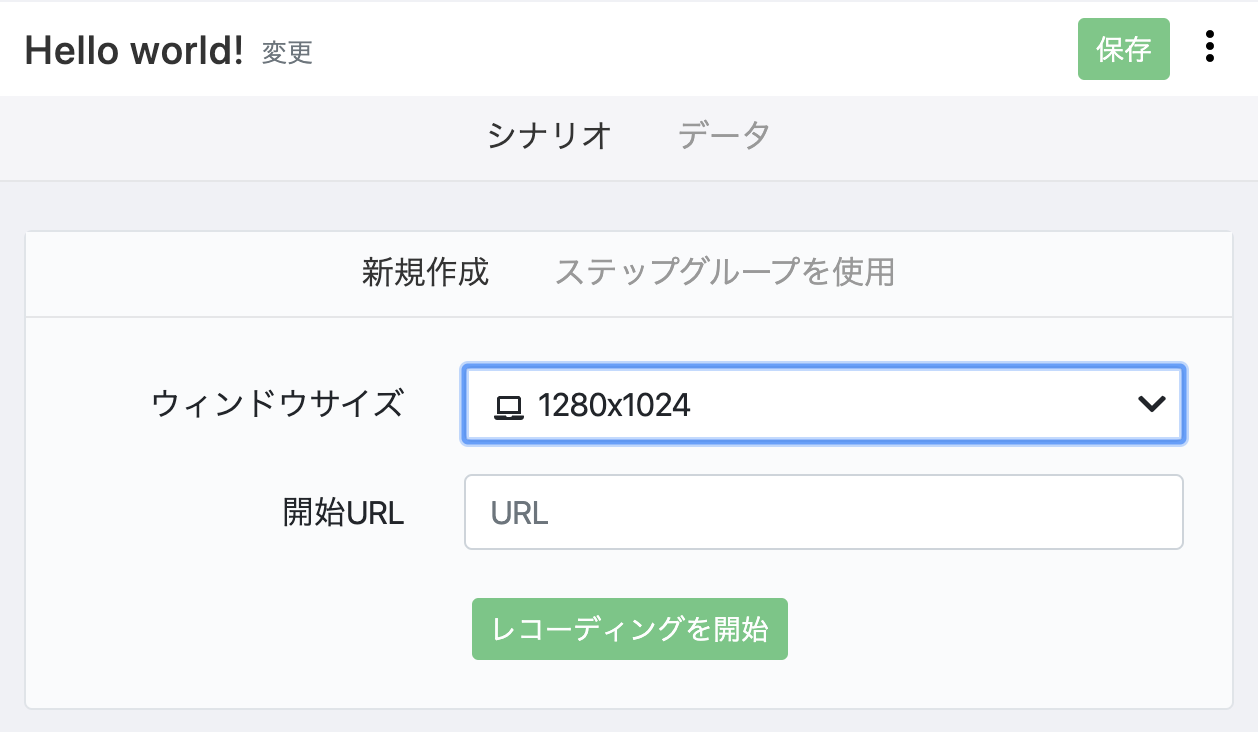The height and width of the screenshot is (732, 1258).
Task: Select the 新規作成 tab
Action: [425, 272]
